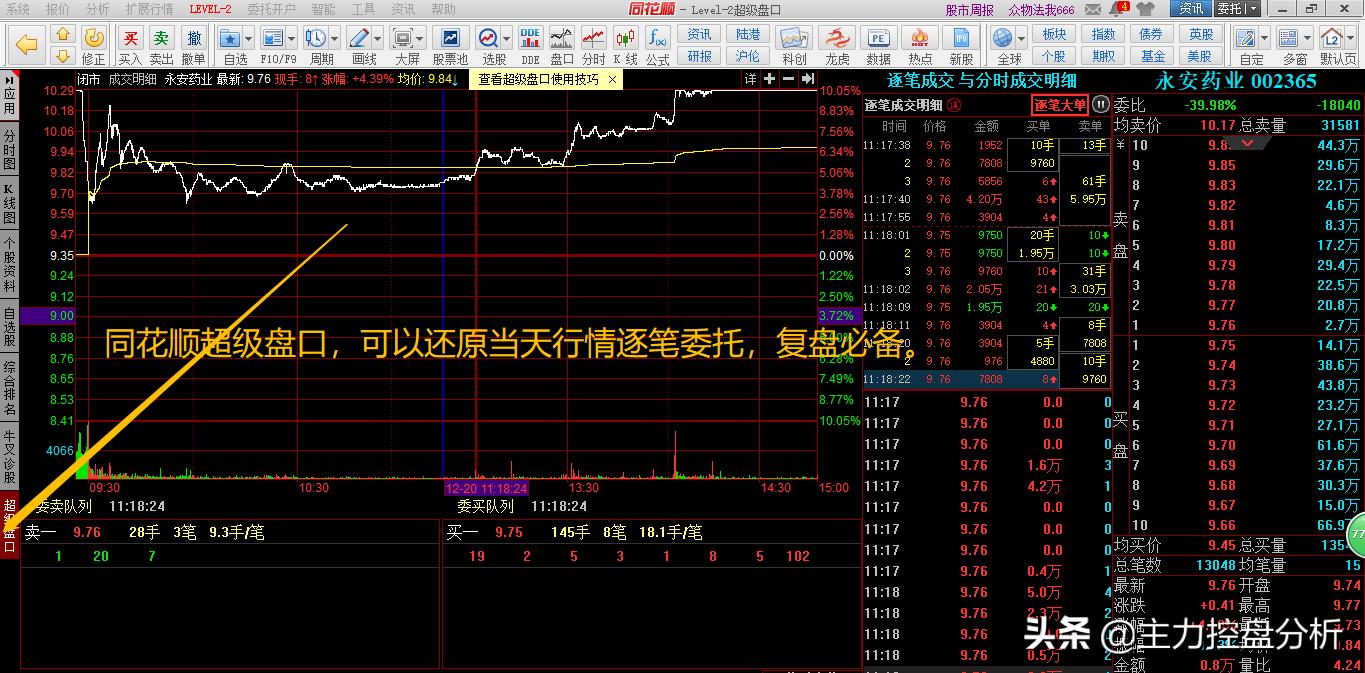Expand the 画线 dropdown arrow
This screenshot has width=1365, height=673.
pos(379,39)
